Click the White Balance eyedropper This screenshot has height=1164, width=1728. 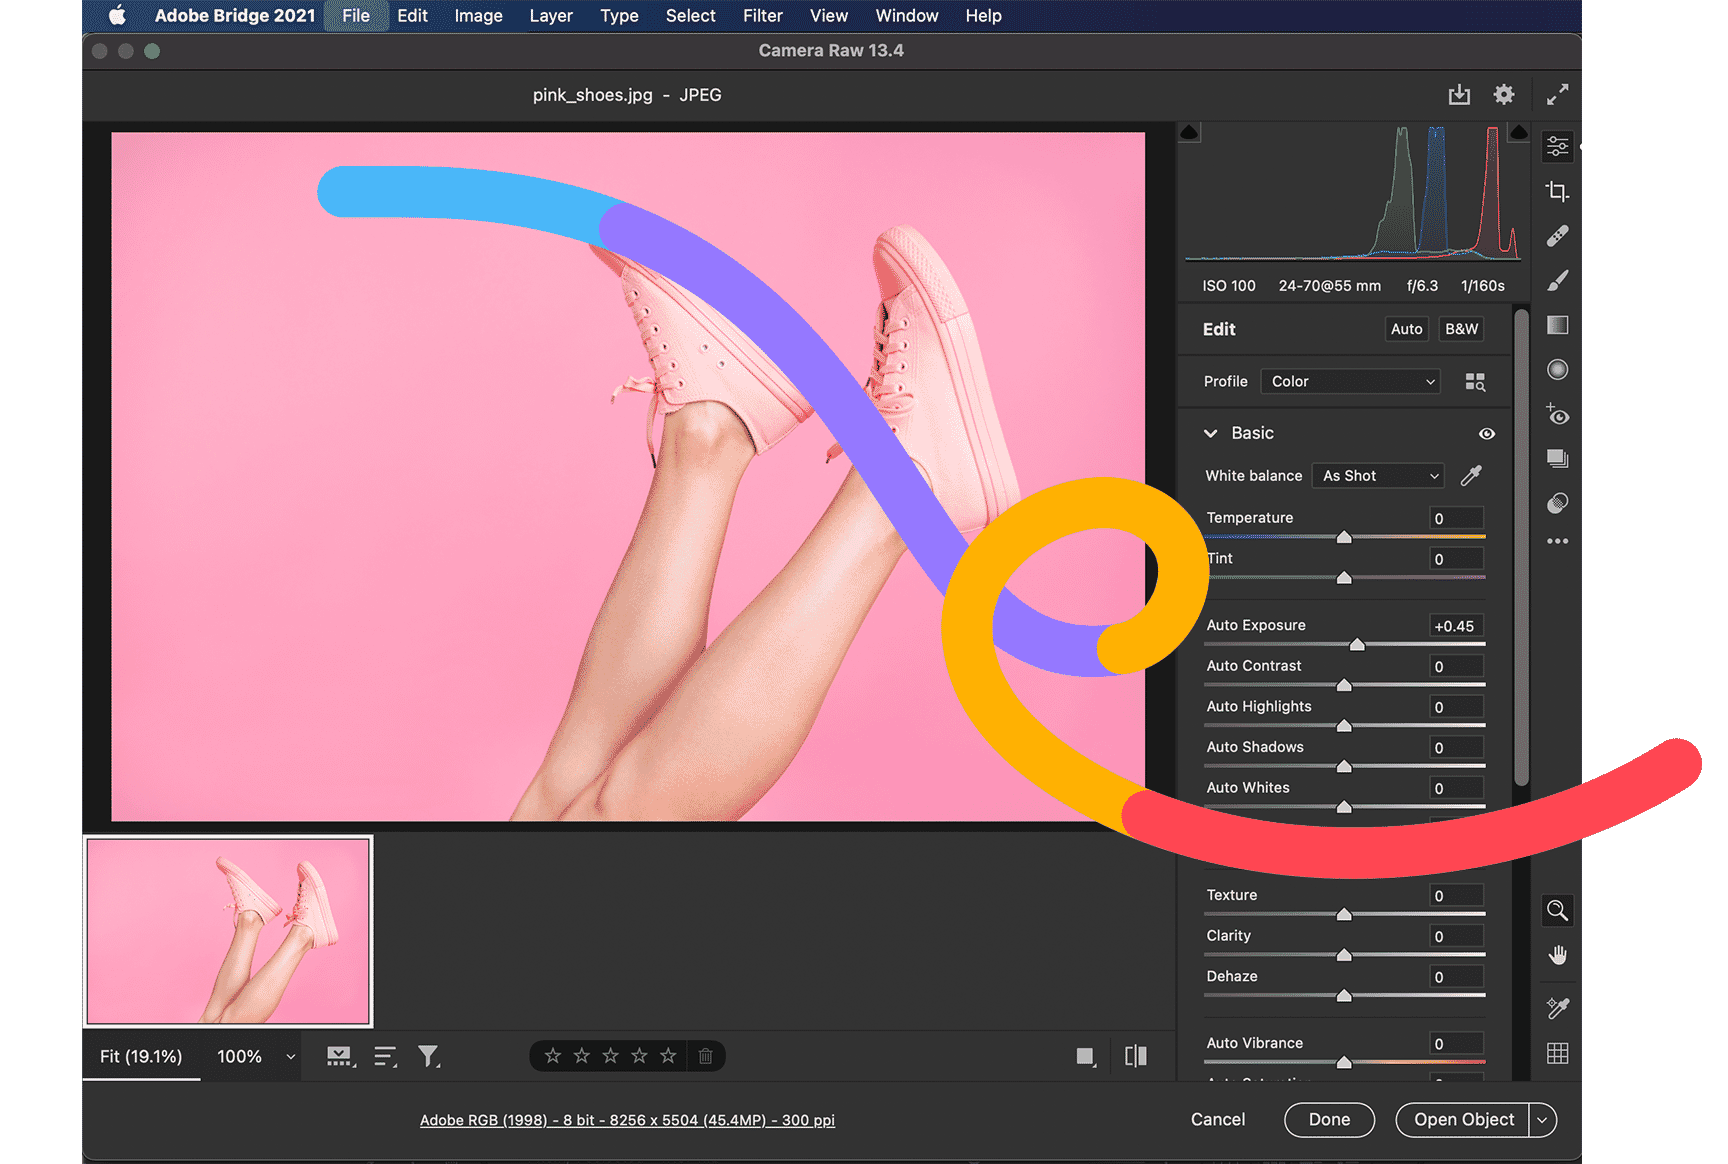pyautogui.click(x=1471, y=475)
